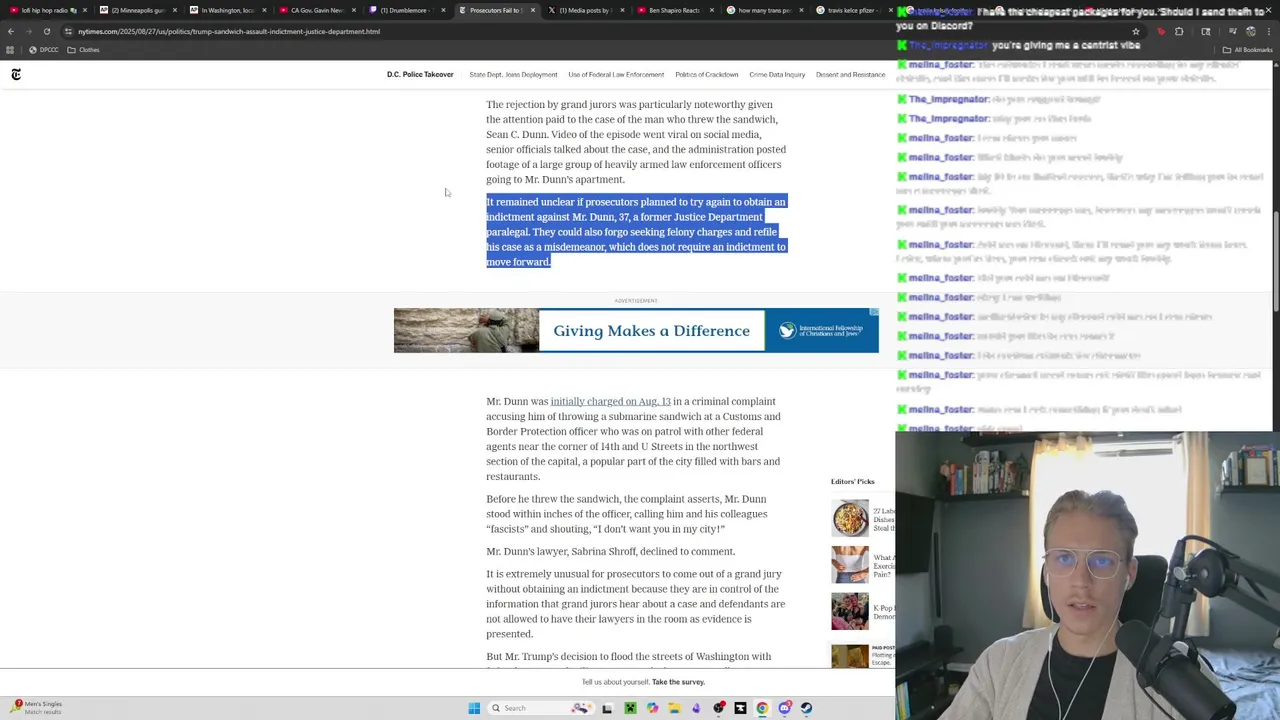The image size is (1280, 720).
Task: Follow the initially charged on Aug. 13 link
Action: 610,401
